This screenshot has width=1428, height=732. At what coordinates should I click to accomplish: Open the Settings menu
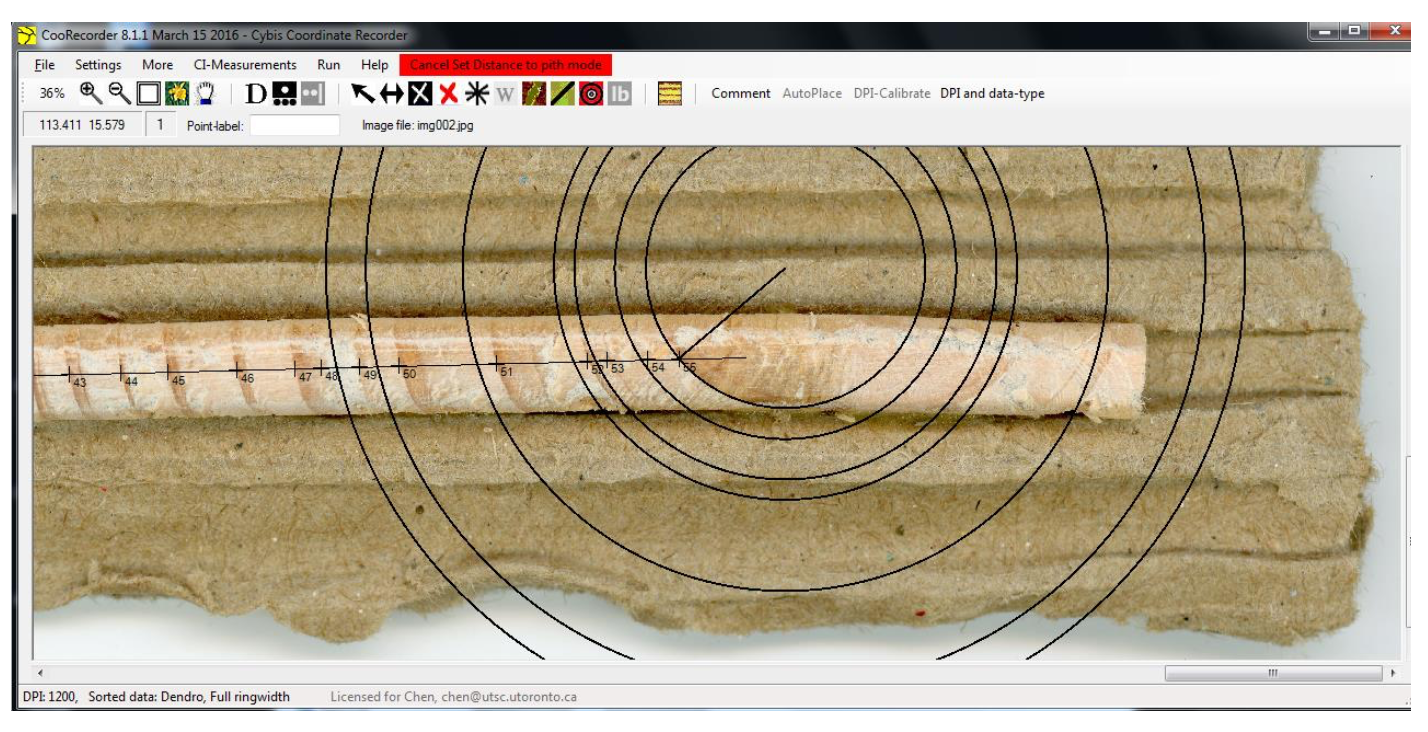(98, 64)
